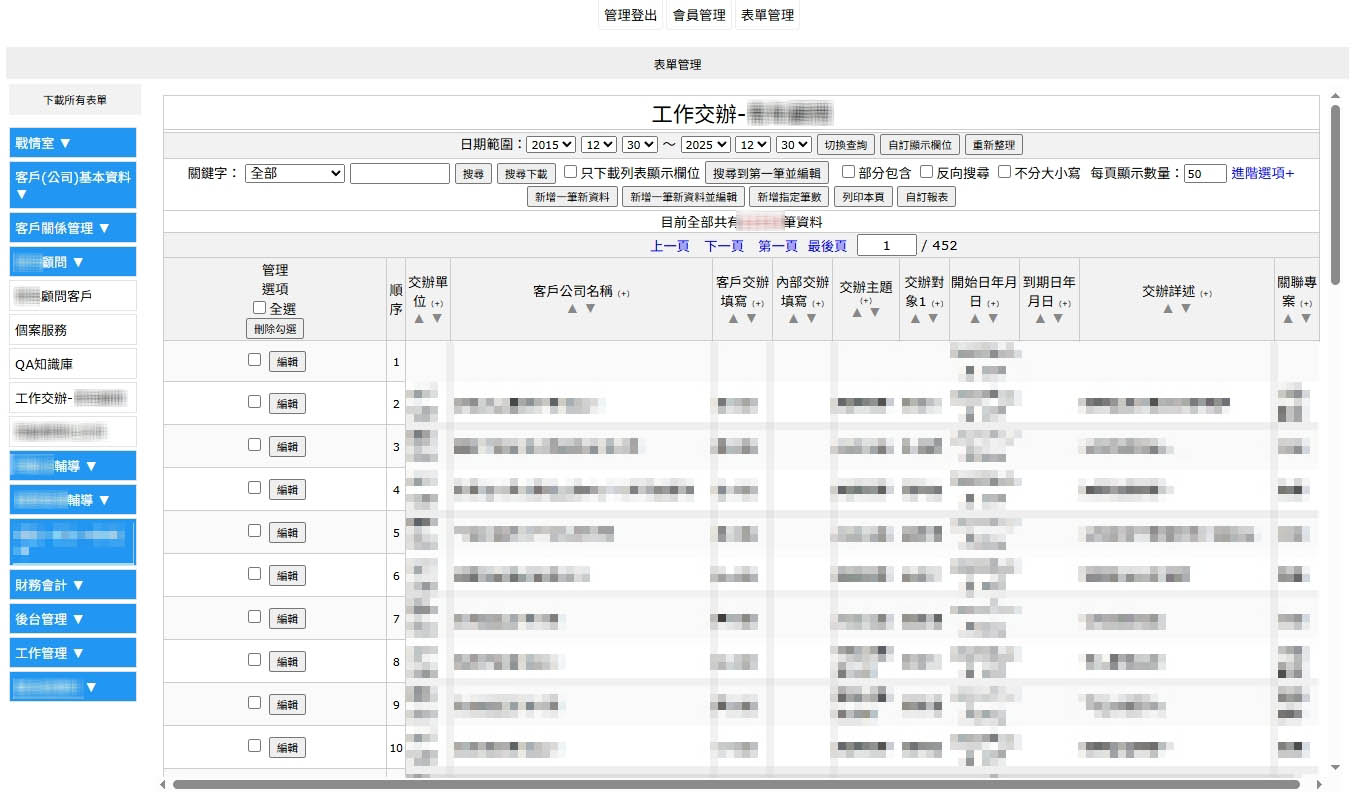Sort 客戶公司名稱 column ascending arrow
The width and height of the screenshot is (1356, 801).
pos(573,309)
